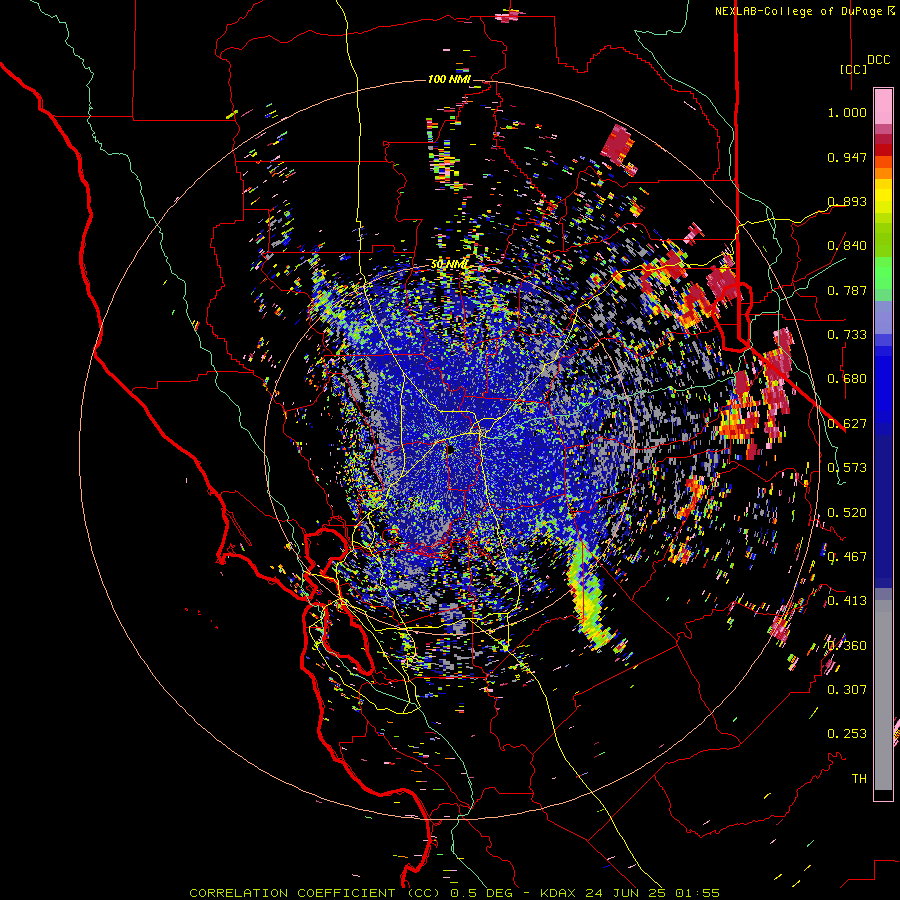Pick the light pink segment atop the color bar
Viewport: 900px width, 900px height.
click(x=883, y=107)
